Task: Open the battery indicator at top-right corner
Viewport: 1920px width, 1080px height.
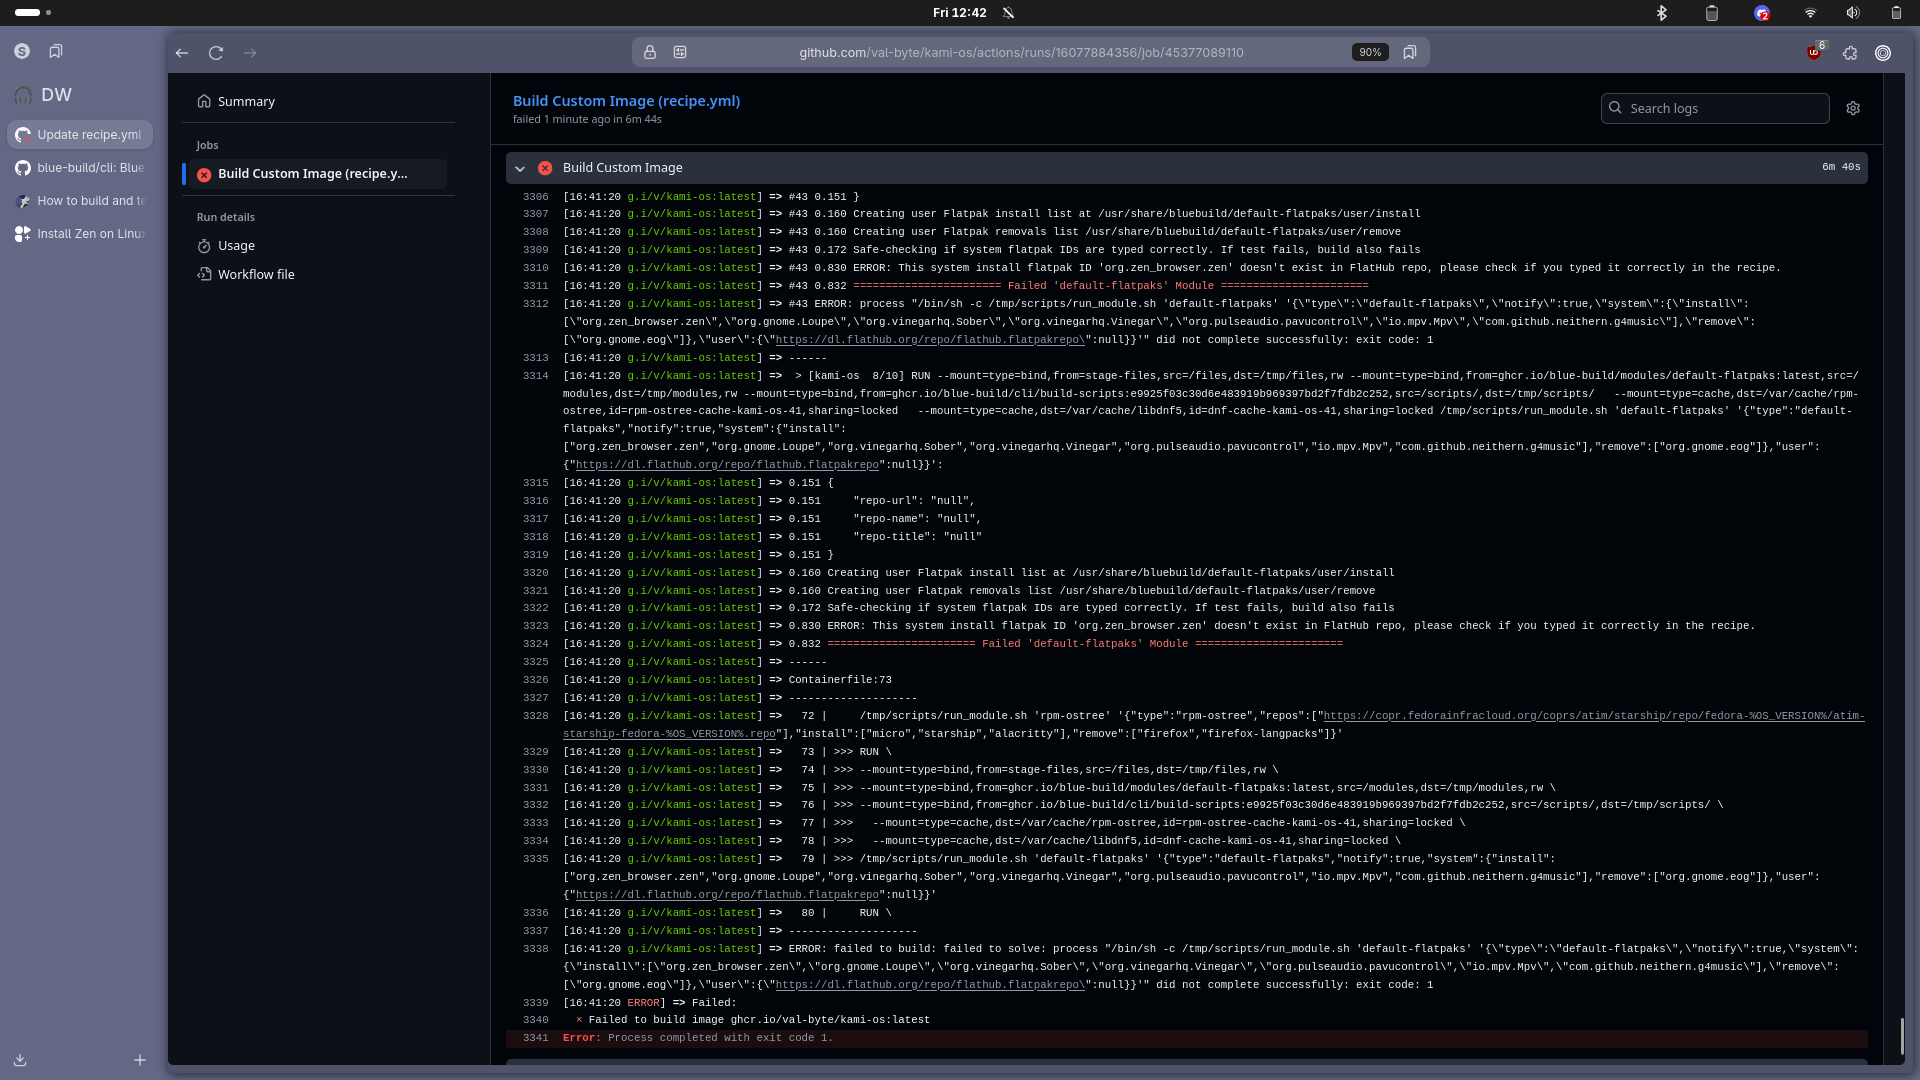Action: pos(1896,13)
